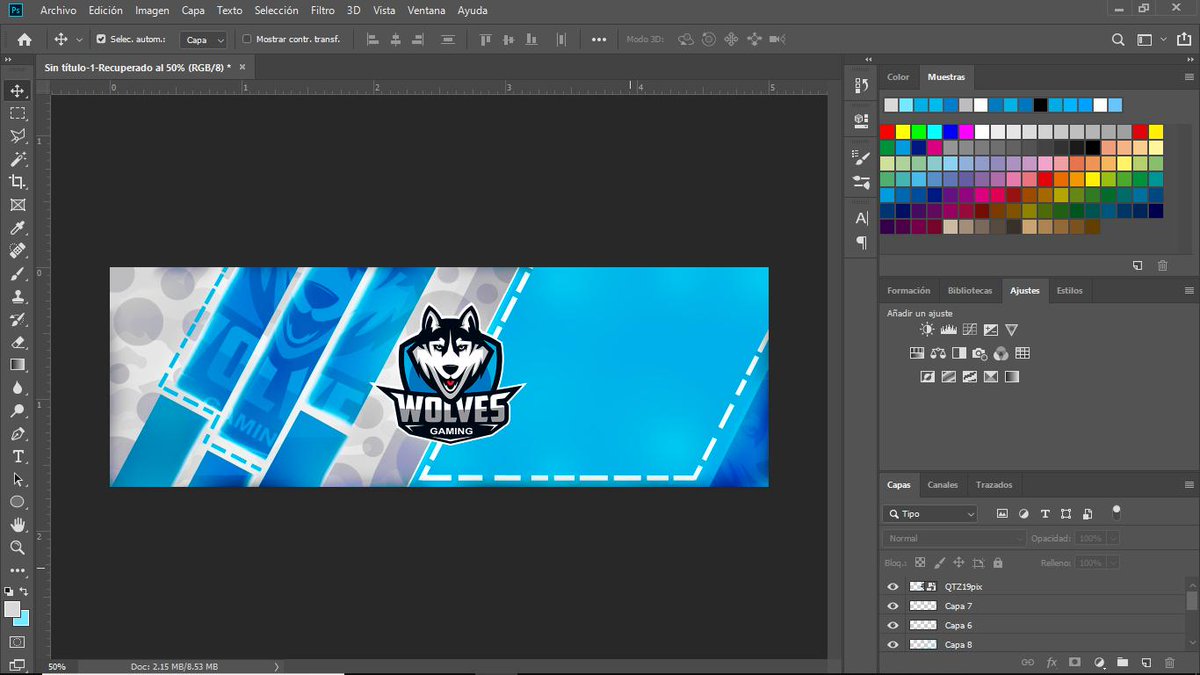Add layer style with fx icon
The width and height of the screenshot is (1200, 675).
tap(1052, 662)
